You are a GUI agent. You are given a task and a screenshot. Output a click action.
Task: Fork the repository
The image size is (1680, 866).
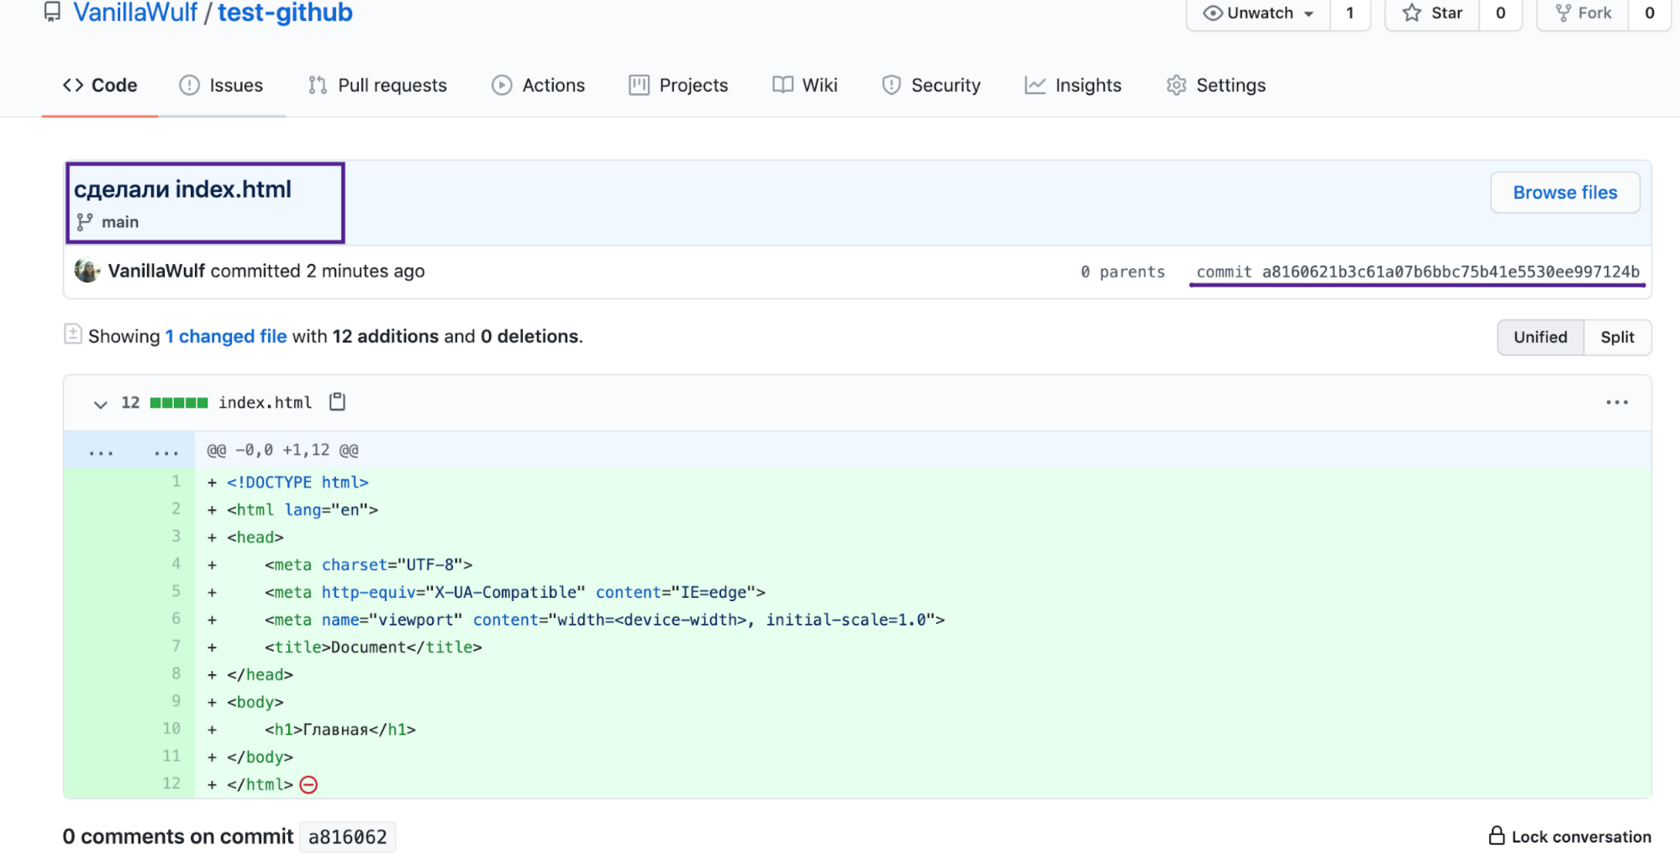(1583, 13)
